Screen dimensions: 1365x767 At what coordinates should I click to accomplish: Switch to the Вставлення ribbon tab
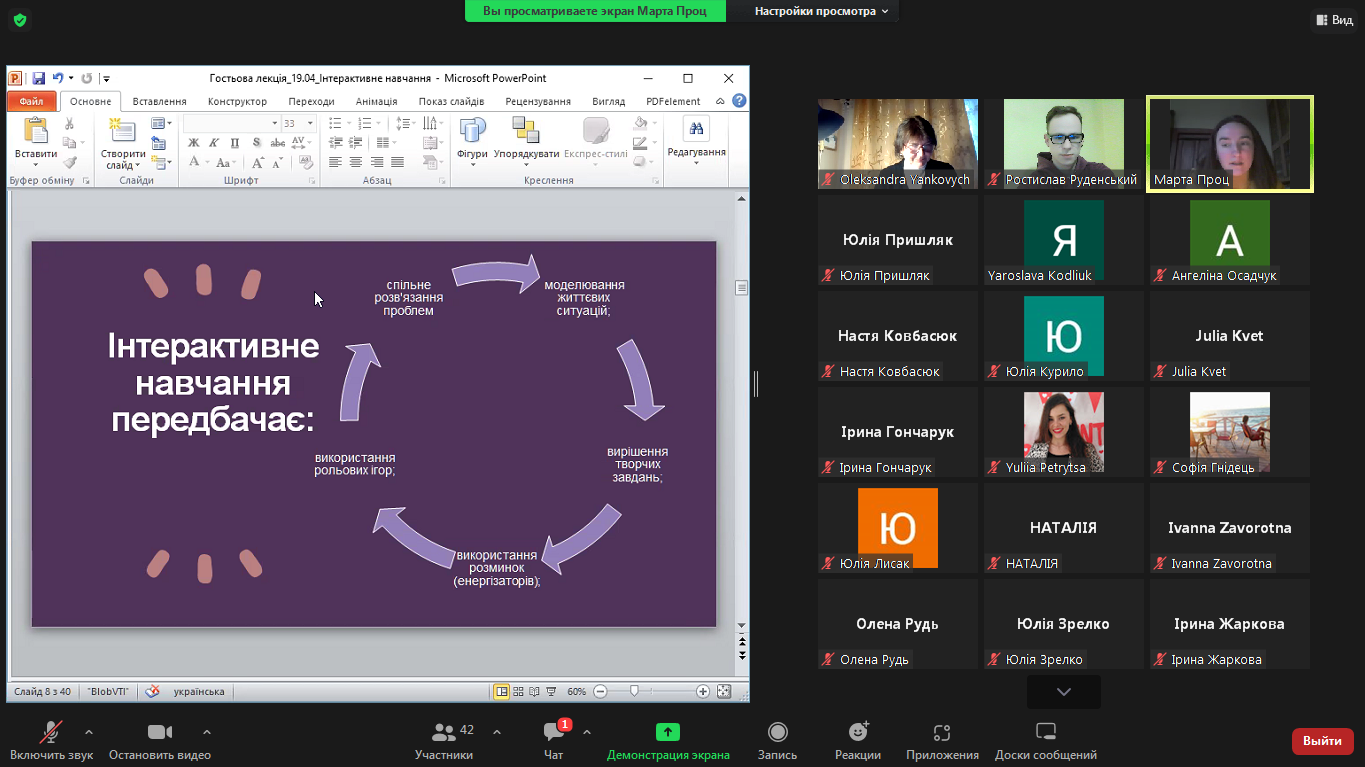(x=159, y=101)
